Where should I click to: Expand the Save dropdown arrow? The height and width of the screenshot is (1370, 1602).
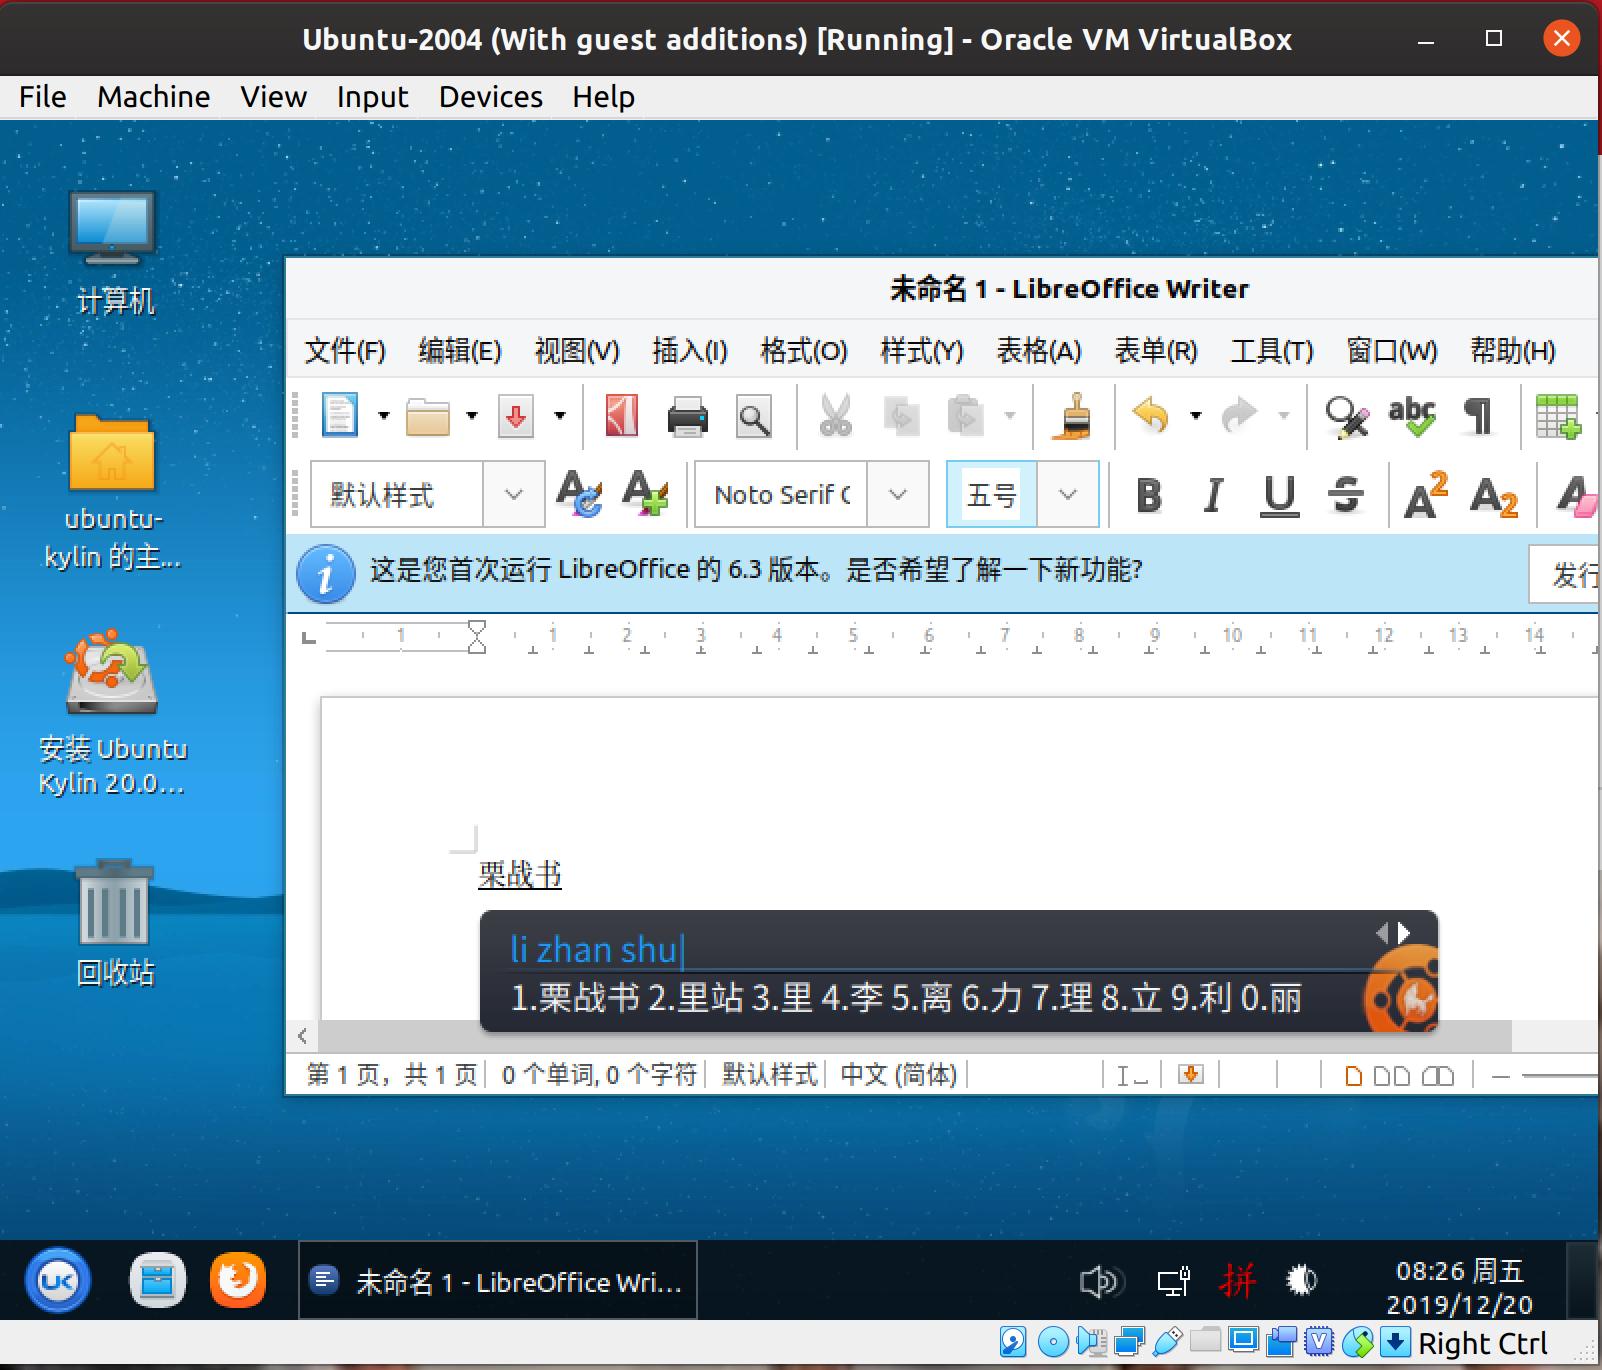click(x=560, y=416)
